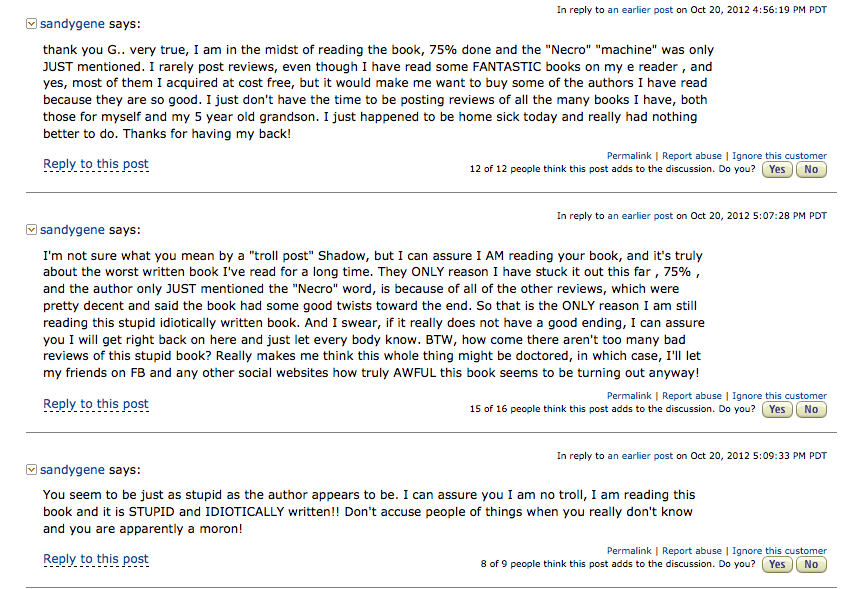Collapse the 5:09:33 PM post using its arrow icon
The image size is (852, 589).
click(32, 469)
